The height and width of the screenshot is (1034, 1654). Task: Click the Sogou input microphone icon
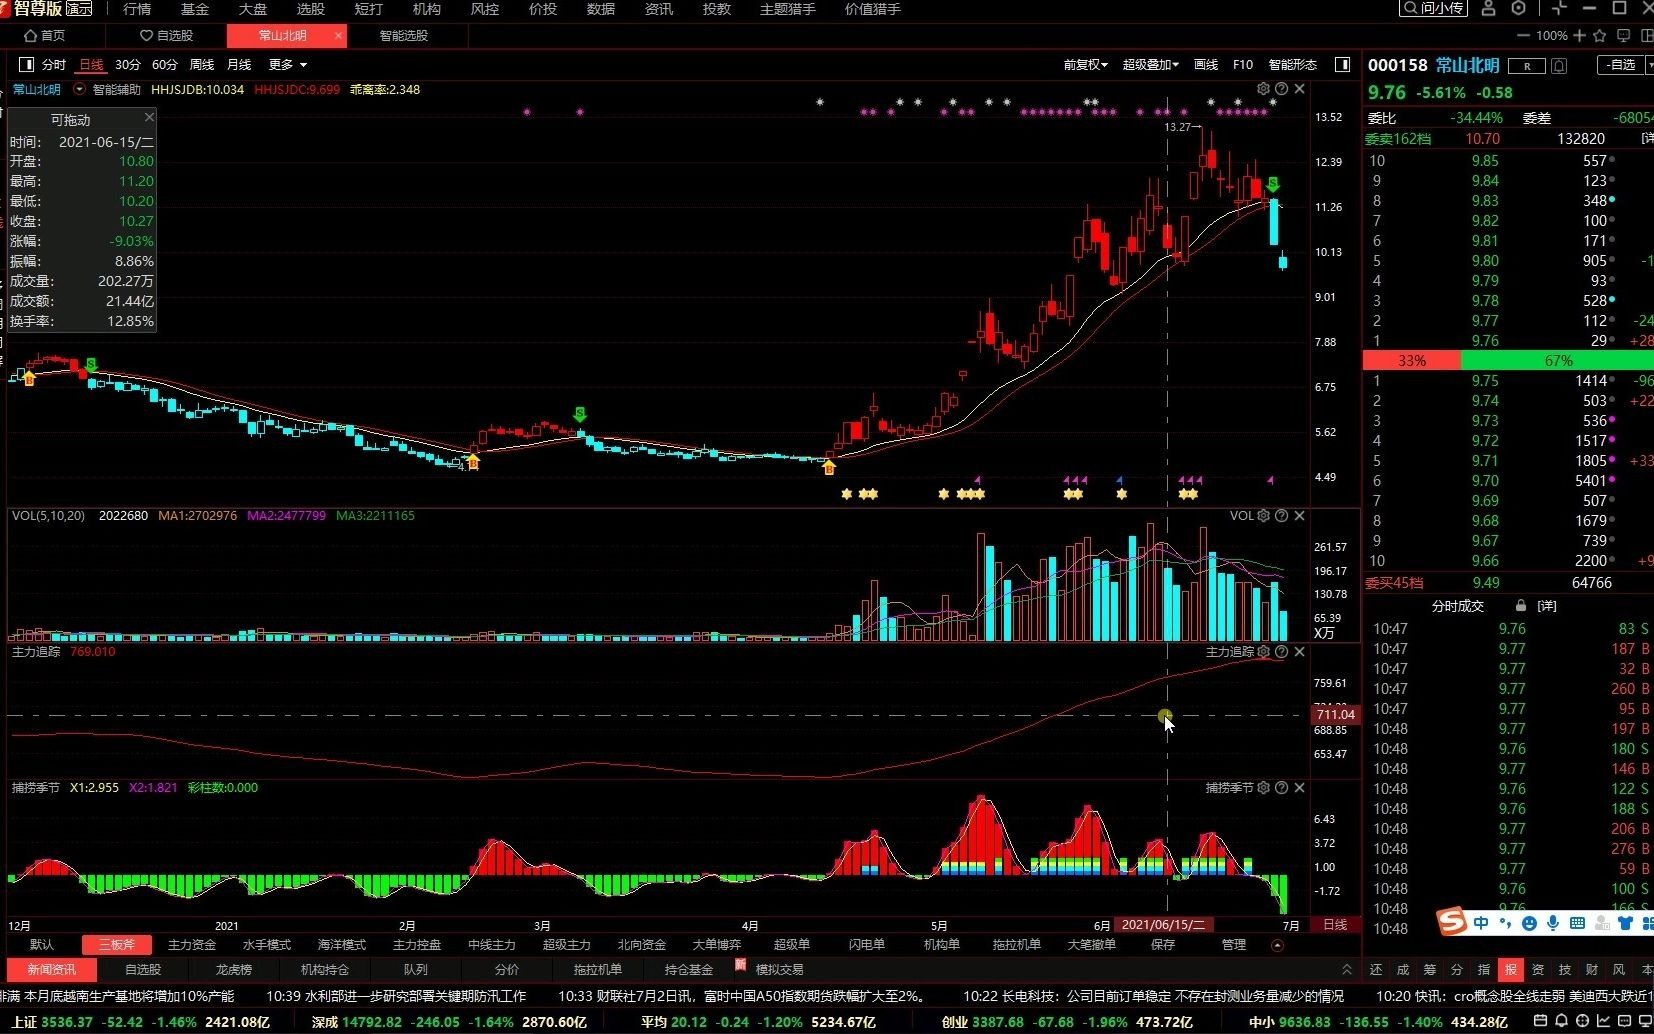pos(1553,923)
